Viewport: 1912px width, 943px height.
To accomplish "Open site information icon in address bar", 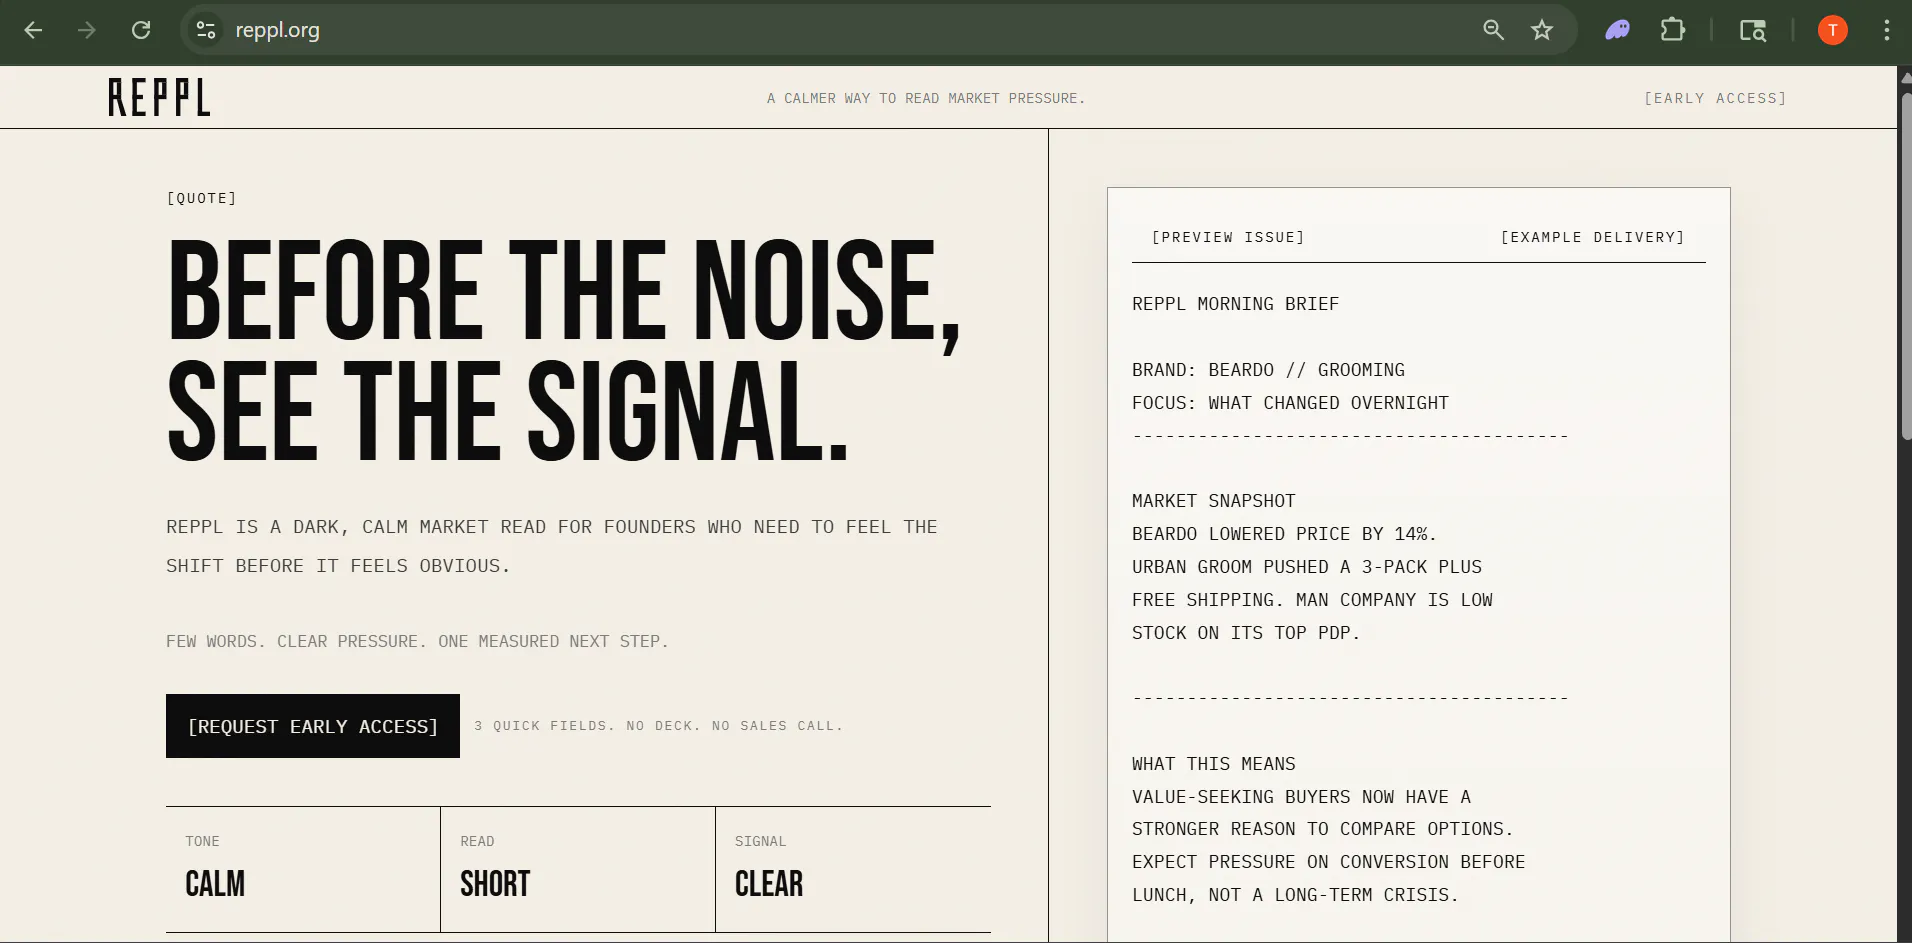I will tap(206, 30).
